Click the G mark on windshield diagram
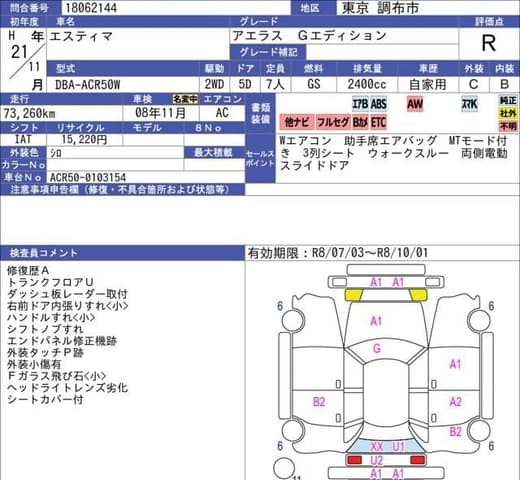This screenshot has height=480, width=520. [x=377, y=349]
